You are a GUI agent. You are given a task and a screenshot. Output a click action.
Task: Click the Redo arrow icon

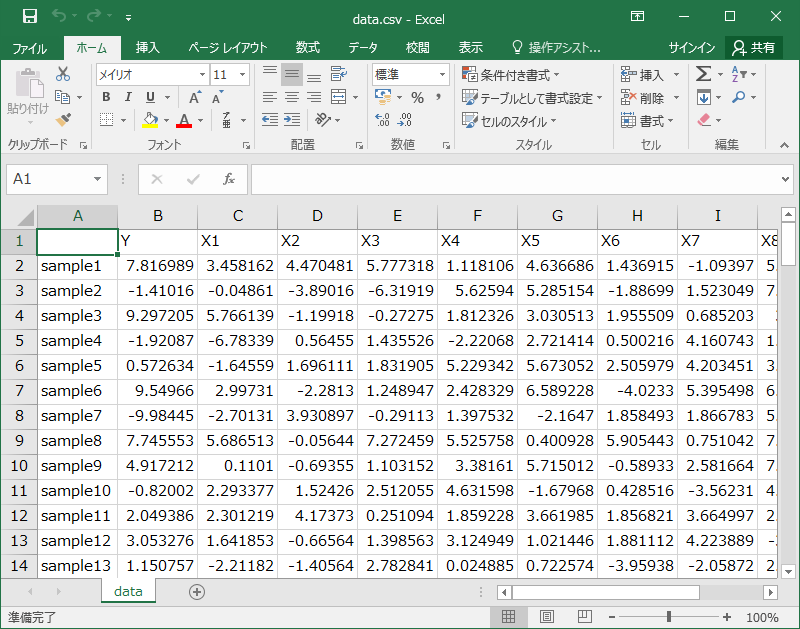point(94,16)
